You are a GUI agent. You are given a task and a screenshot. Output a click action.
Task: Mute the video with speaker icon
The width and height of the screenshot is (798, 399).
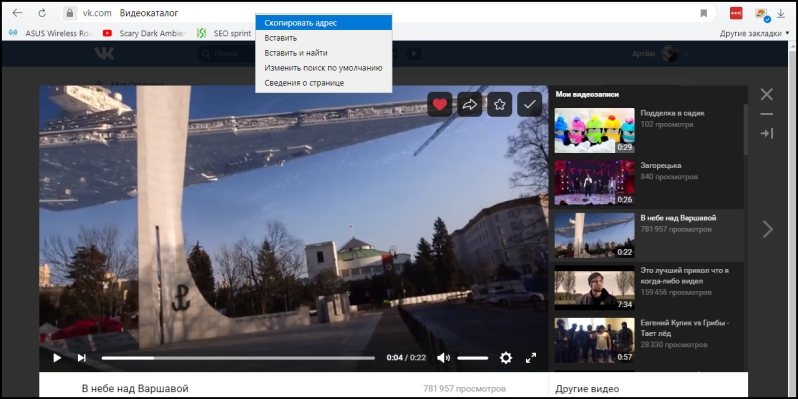pyautogui.click(x=443, y=358)
